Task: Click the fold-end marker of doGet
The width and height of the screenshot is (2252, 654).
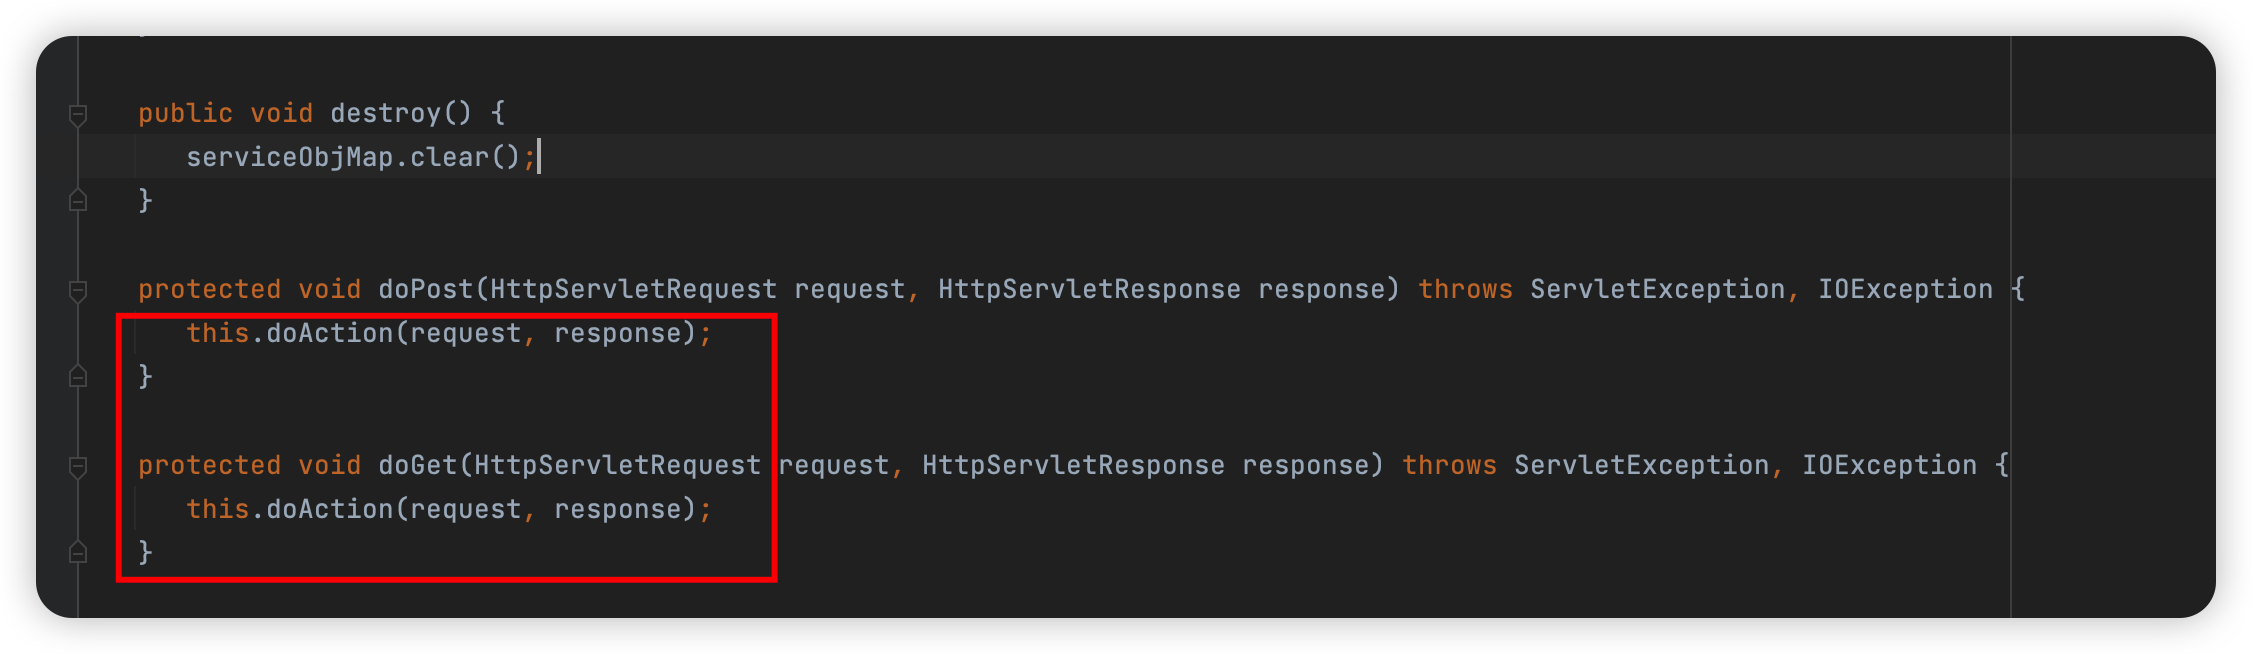Action: 78,553
